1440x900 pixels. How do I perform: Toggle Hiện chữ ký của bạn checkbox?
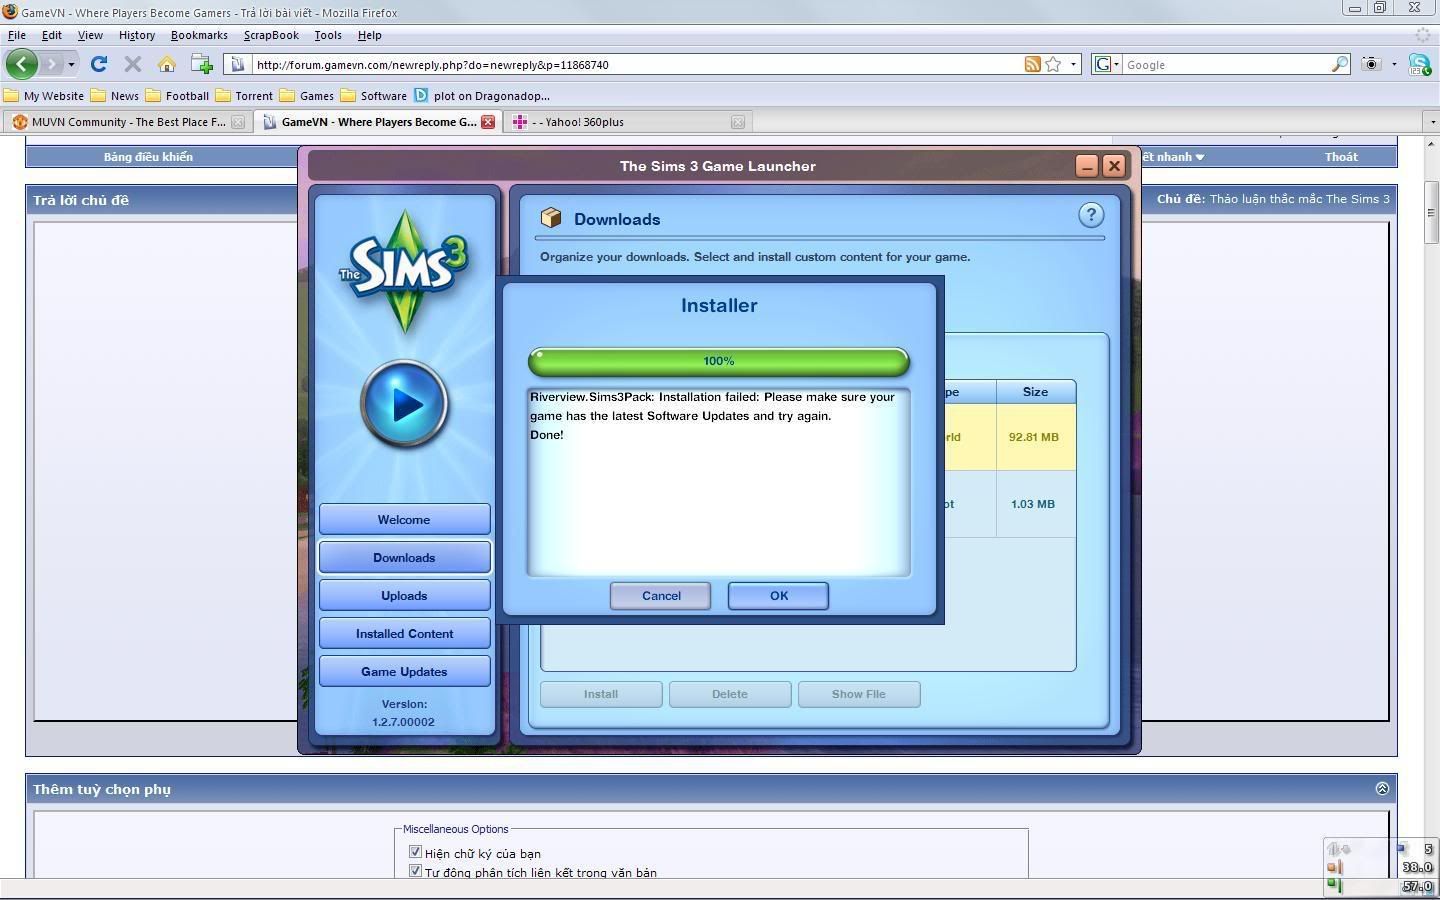click(x=415, y=852)
